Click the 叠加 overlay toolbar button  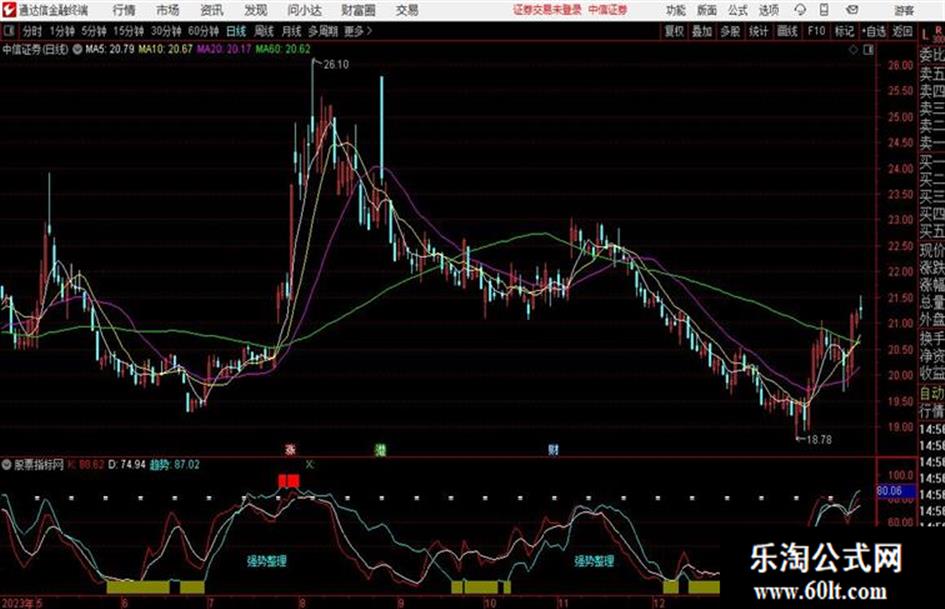[702, 31]
